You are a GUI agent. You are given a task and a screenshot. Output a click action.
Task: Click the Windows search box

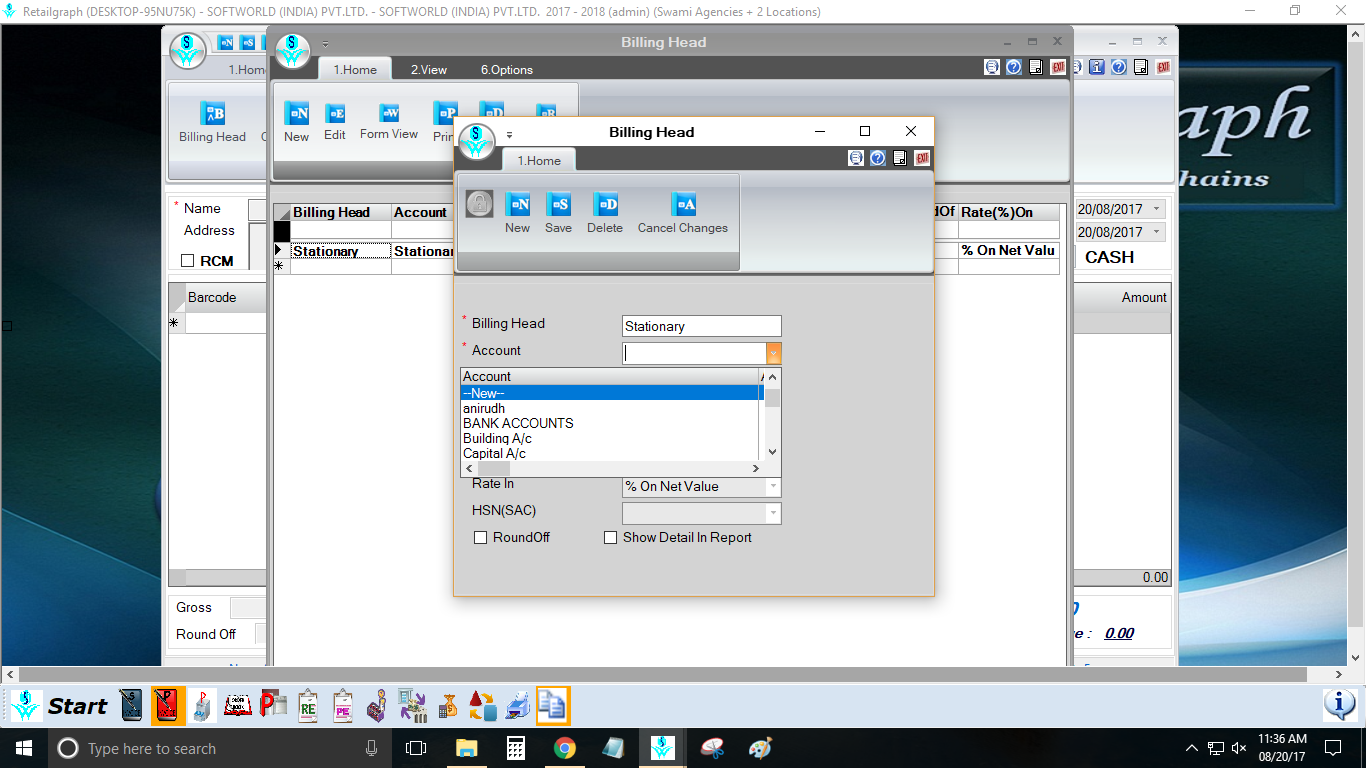(219, 748)
